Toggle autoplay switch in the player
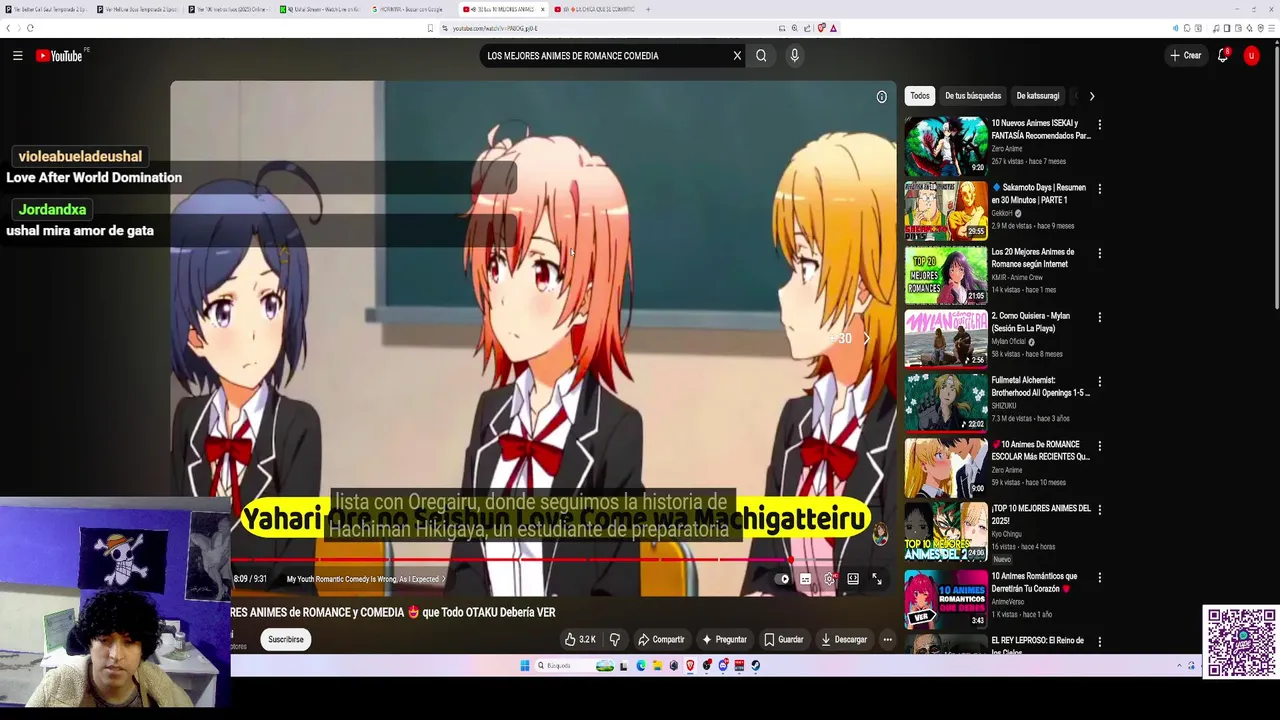 coord(784,579)
